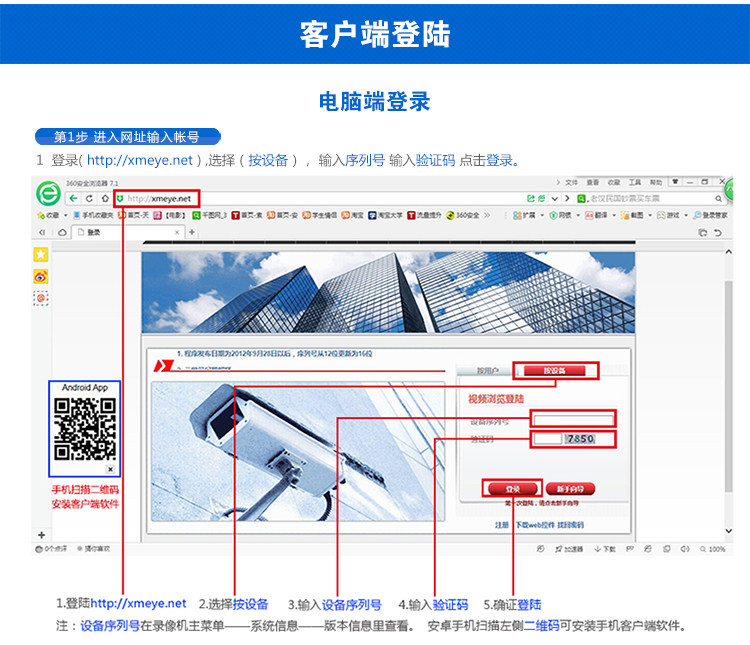
Task: Open the 截图 screenshot tool
Action: (x=632, y=215)
